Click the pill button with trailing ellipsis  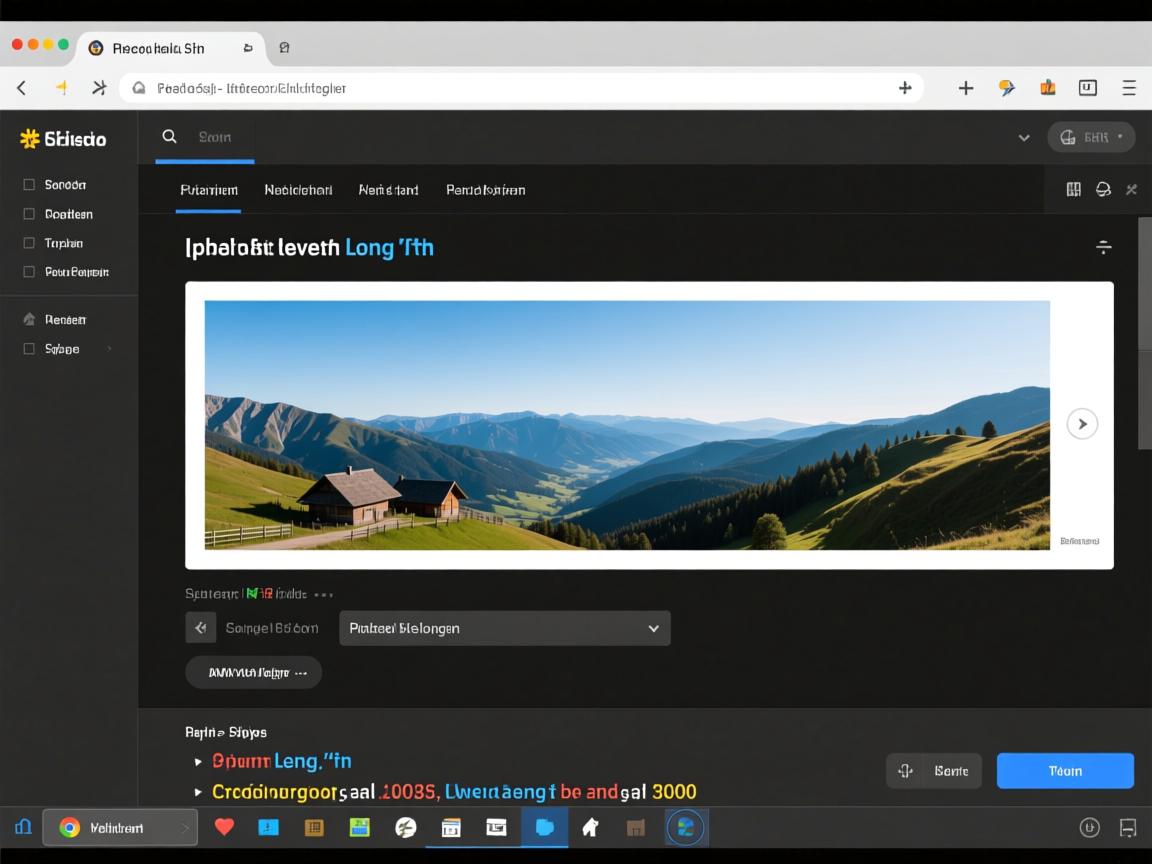[253, 673]
